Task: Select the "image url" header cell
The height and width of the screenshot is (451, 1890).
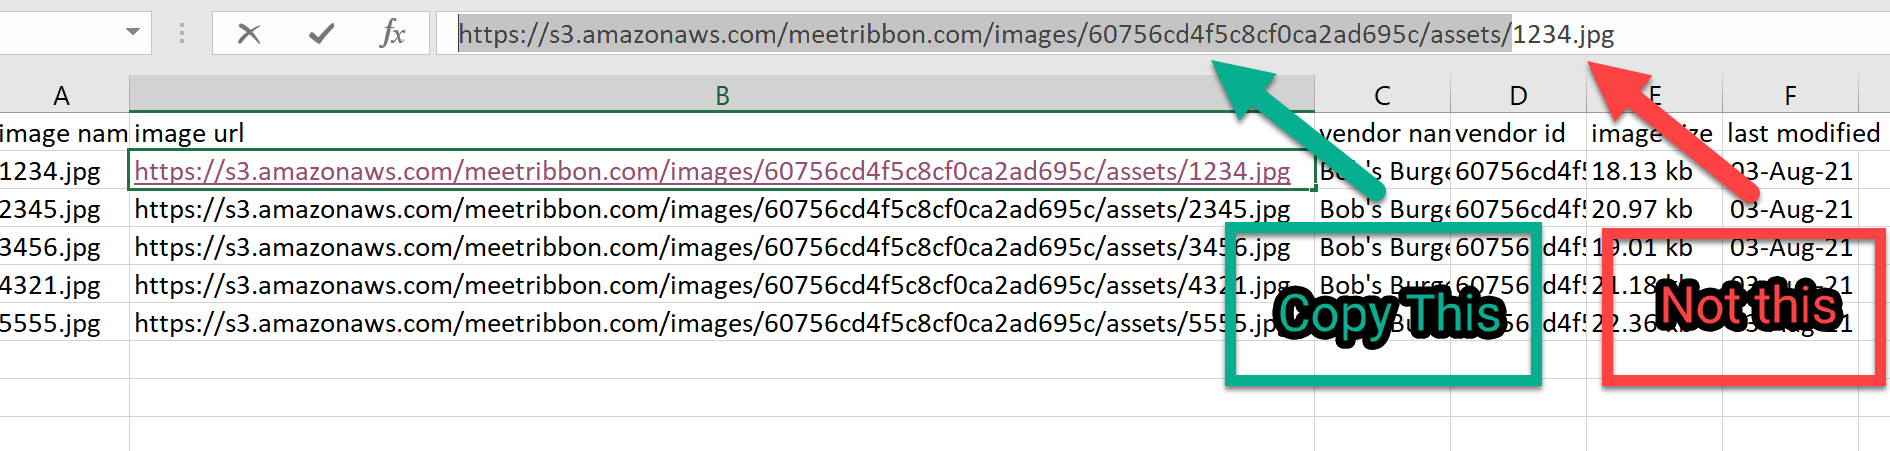Action: pos(190,133)
